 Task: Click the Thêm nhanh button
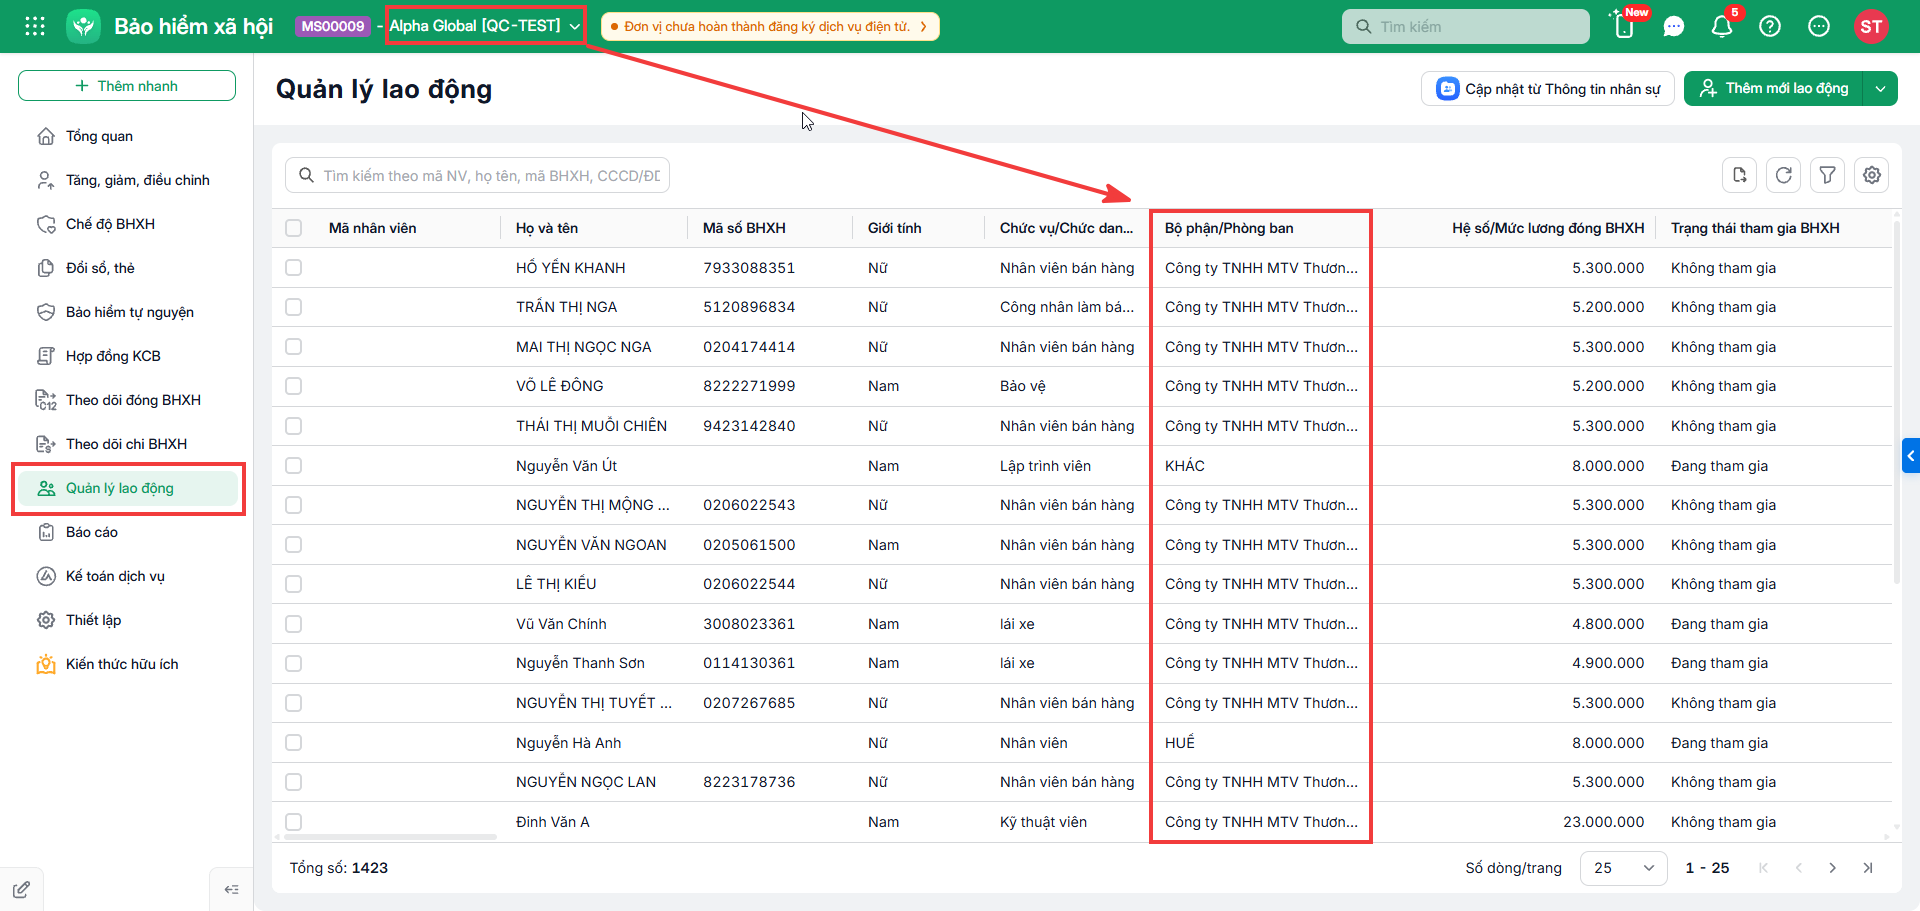point(127,86)
